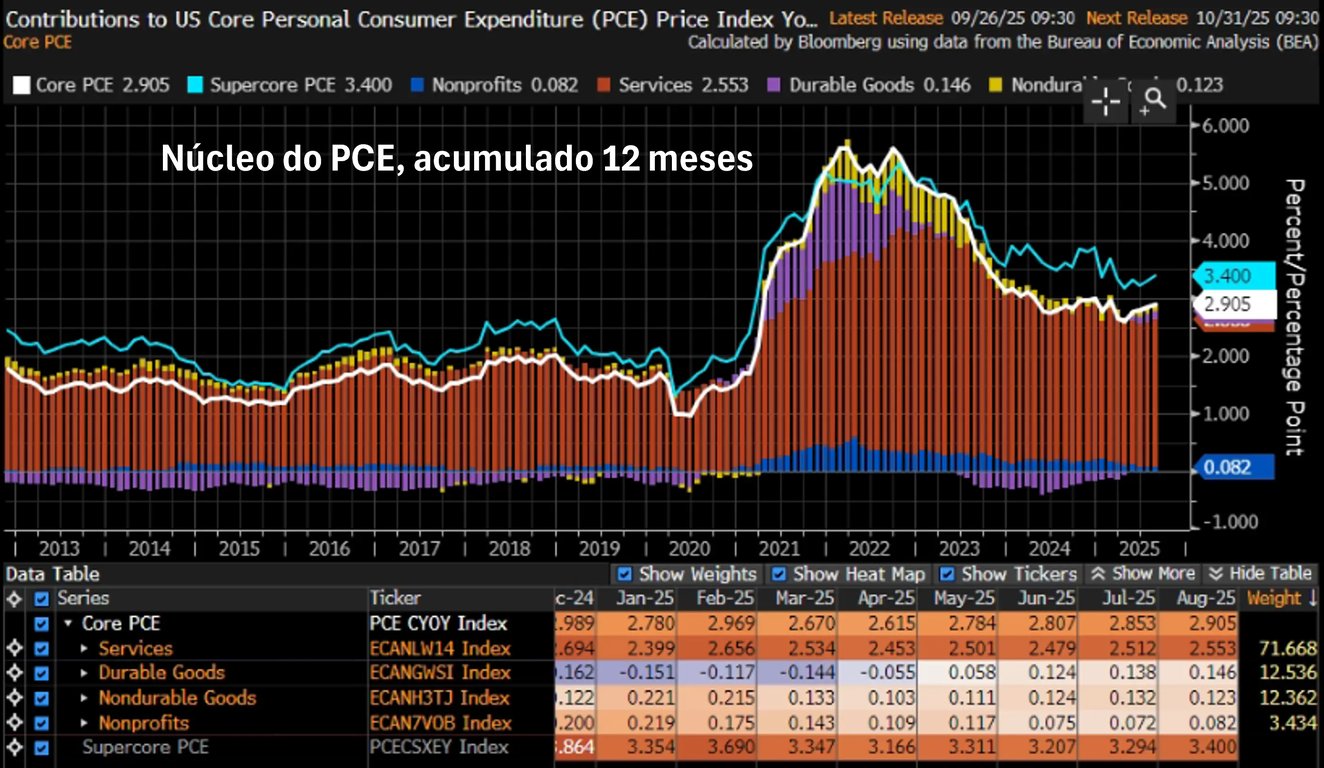Click the target icon in Series header
Screen dimensions: 1324x768
click(x=14, y=599)
